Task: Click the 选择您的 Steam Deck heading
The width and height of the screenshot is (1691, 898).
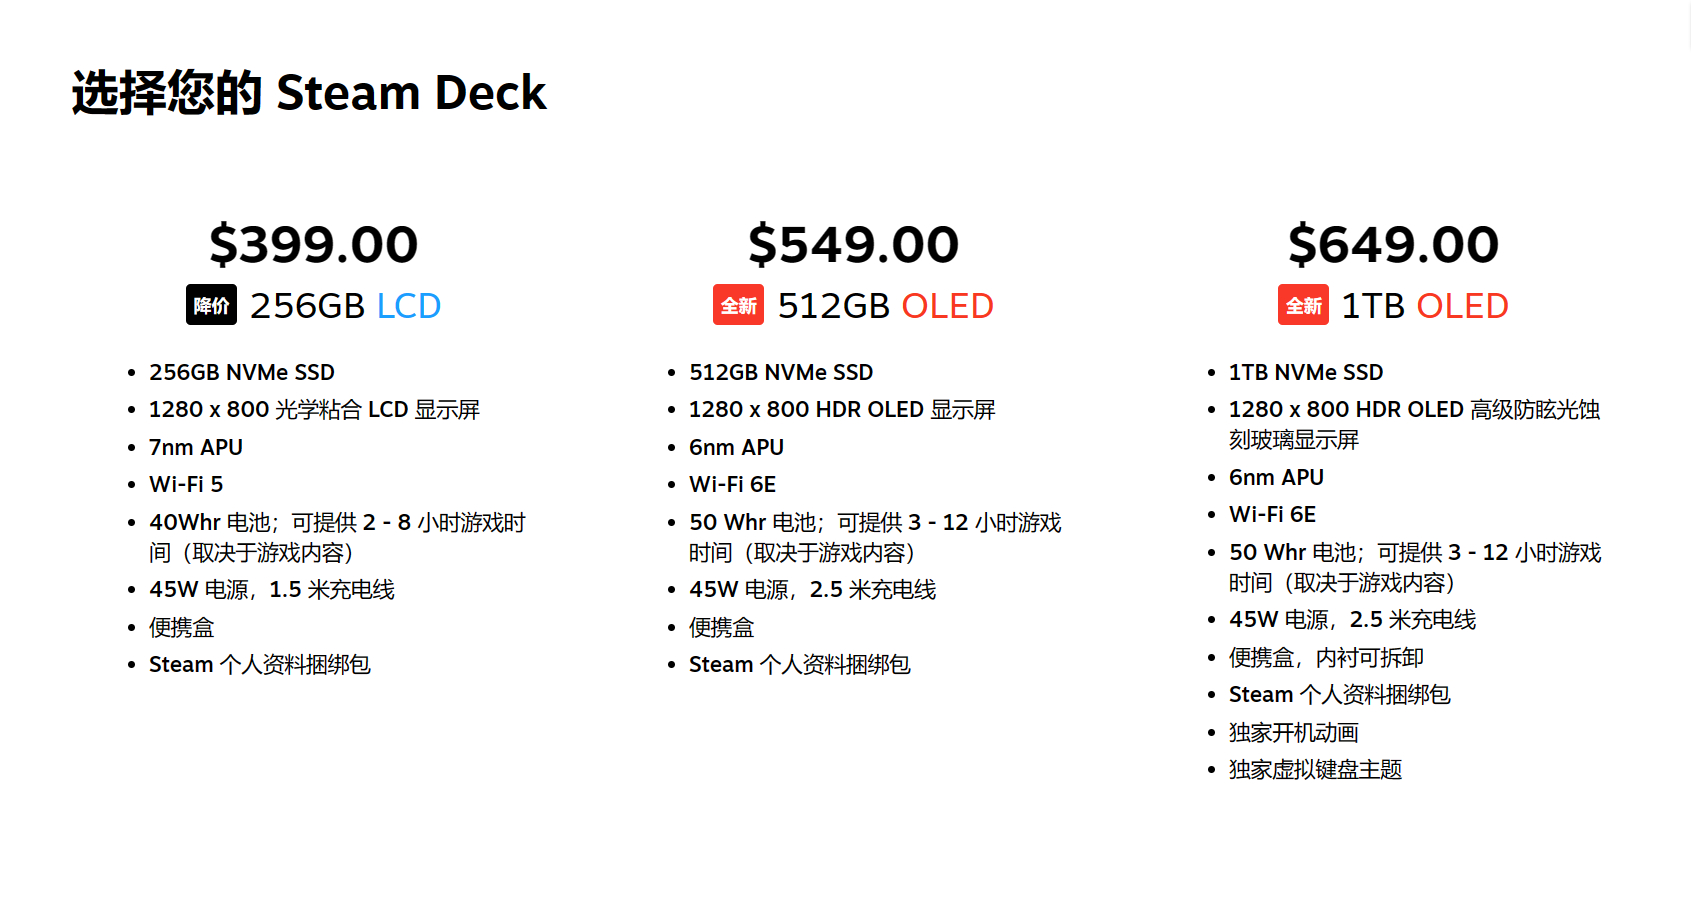Action: point(309,93)
